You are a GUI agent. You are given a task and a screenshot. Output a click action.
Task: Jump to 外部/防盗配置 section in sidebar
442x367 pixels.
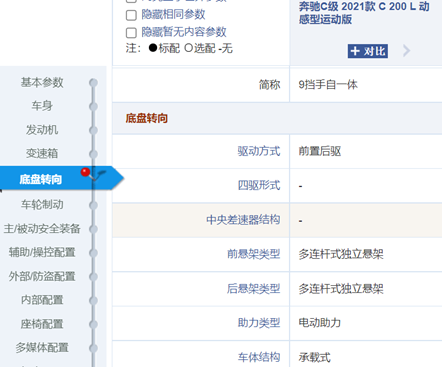(x=42, y=276)
